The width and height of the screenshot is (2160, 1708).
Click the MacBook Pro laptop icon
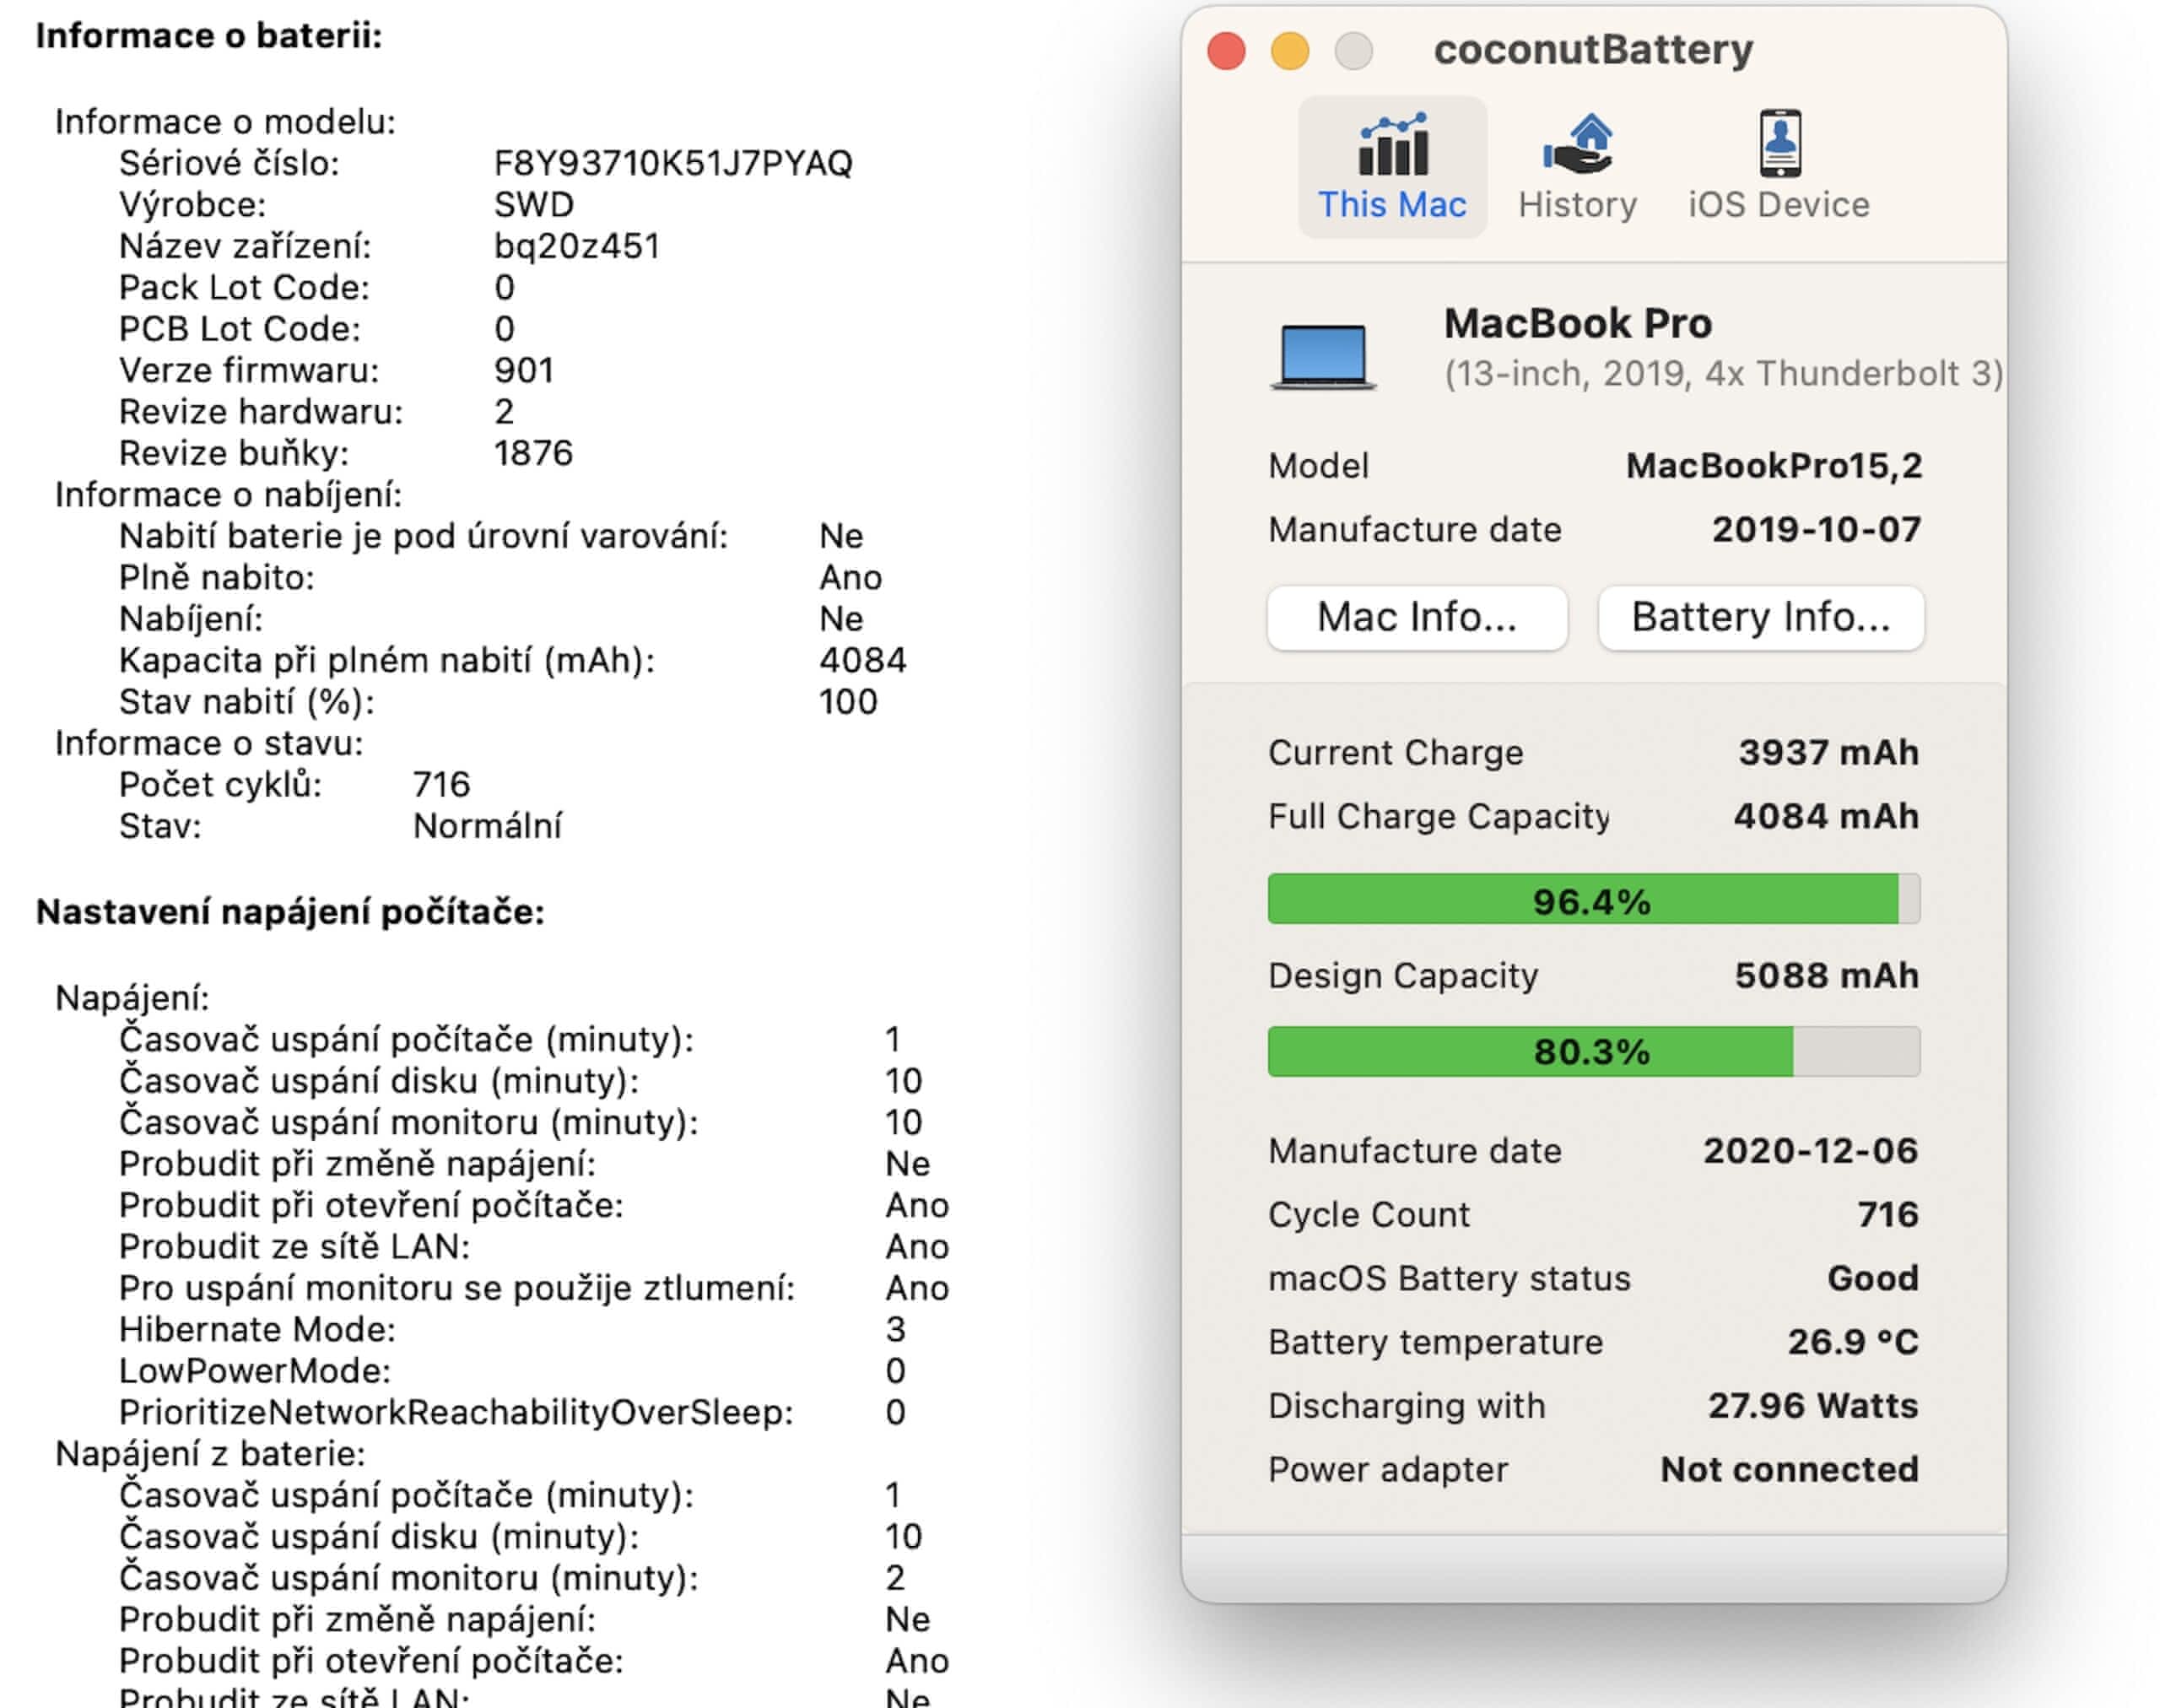pyautogui.click(x=1322, y=355)
